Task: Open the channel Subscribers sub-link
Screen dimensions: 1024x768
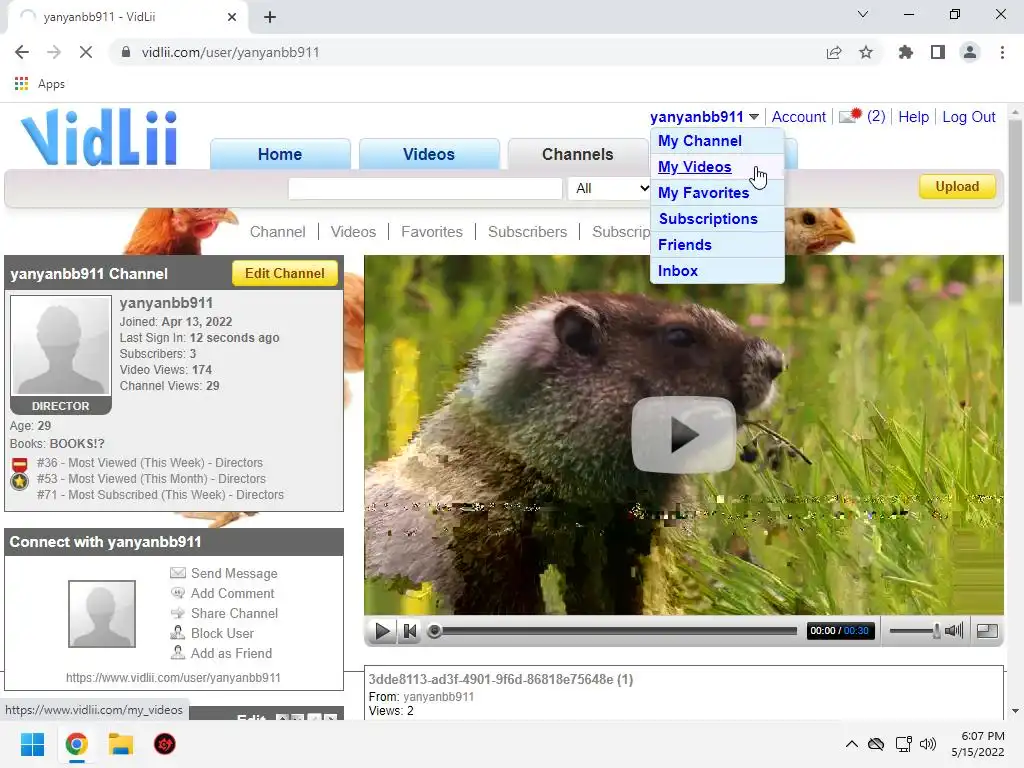Action: pyautogui.click(x=527, y=232)
